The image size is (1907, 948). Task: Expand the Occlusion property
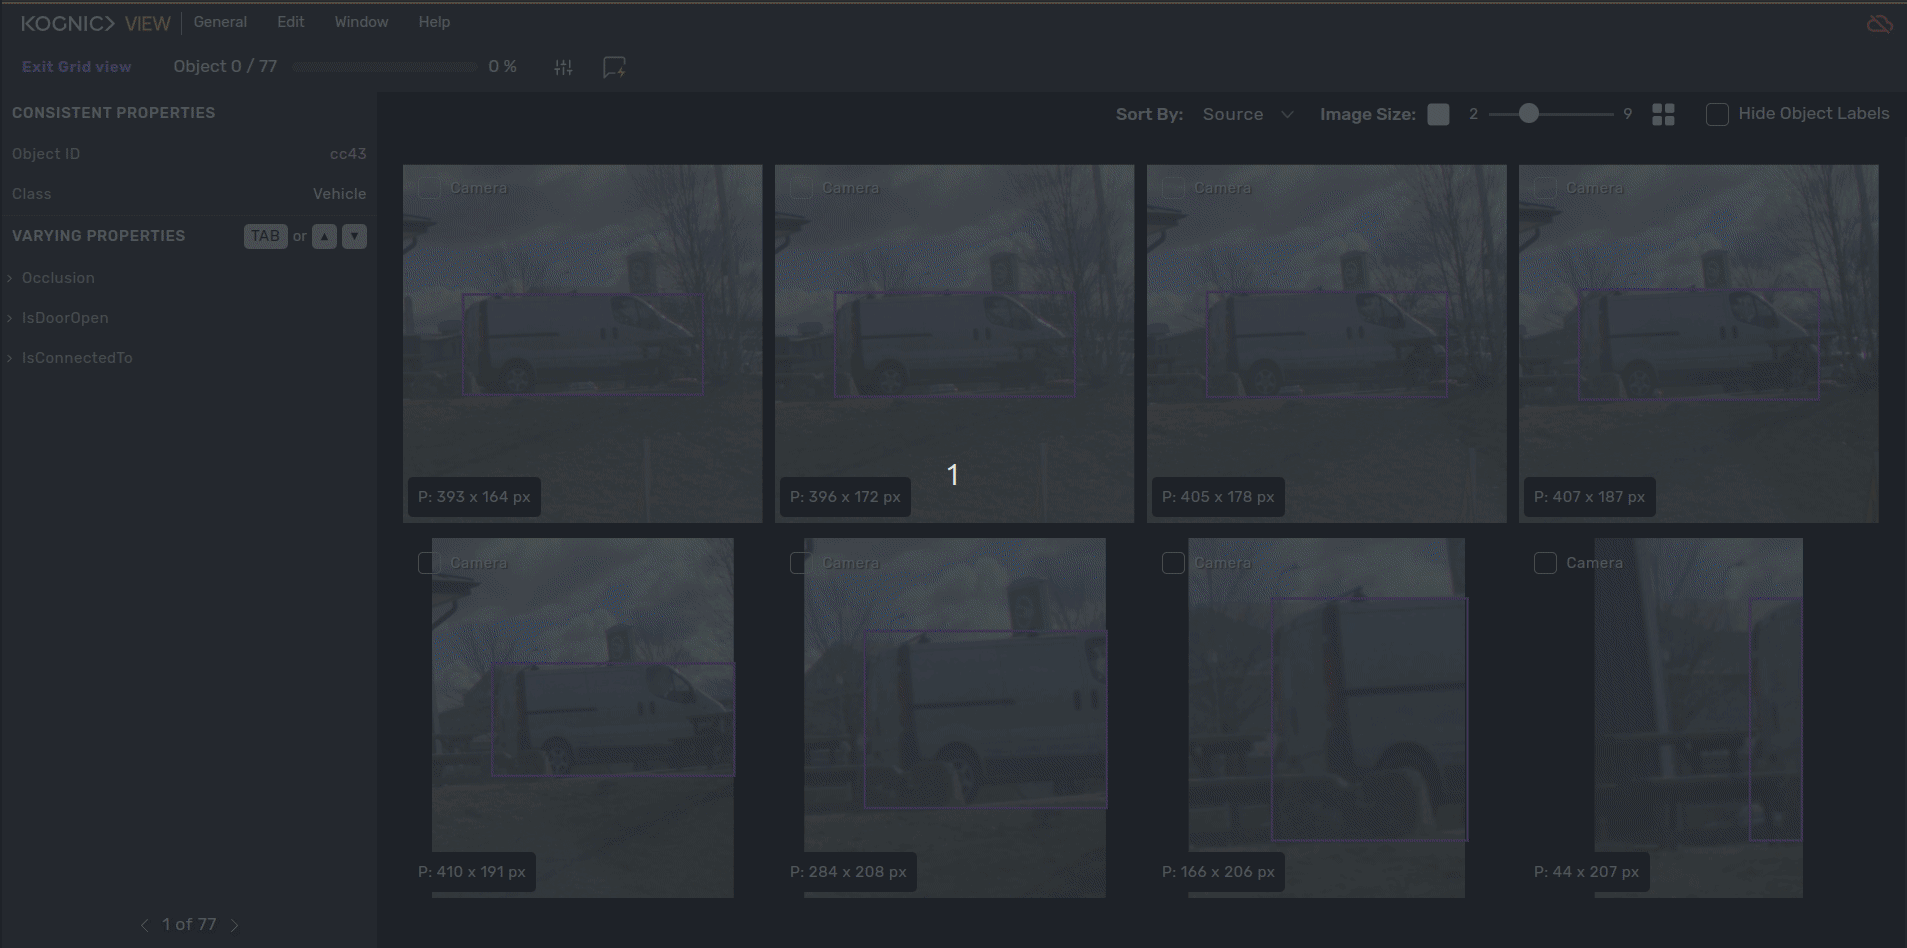coord(58,278)
